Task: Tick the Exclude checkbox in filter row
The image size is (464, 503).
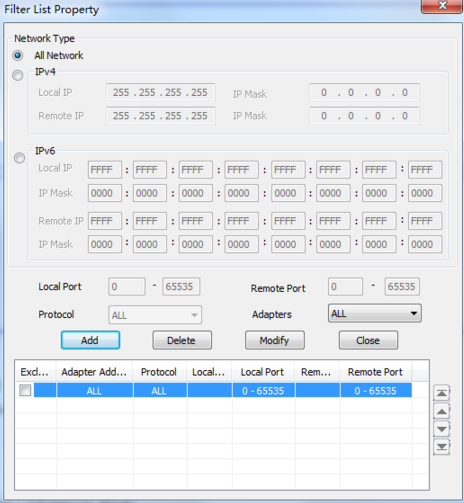Action: [25, 390]
